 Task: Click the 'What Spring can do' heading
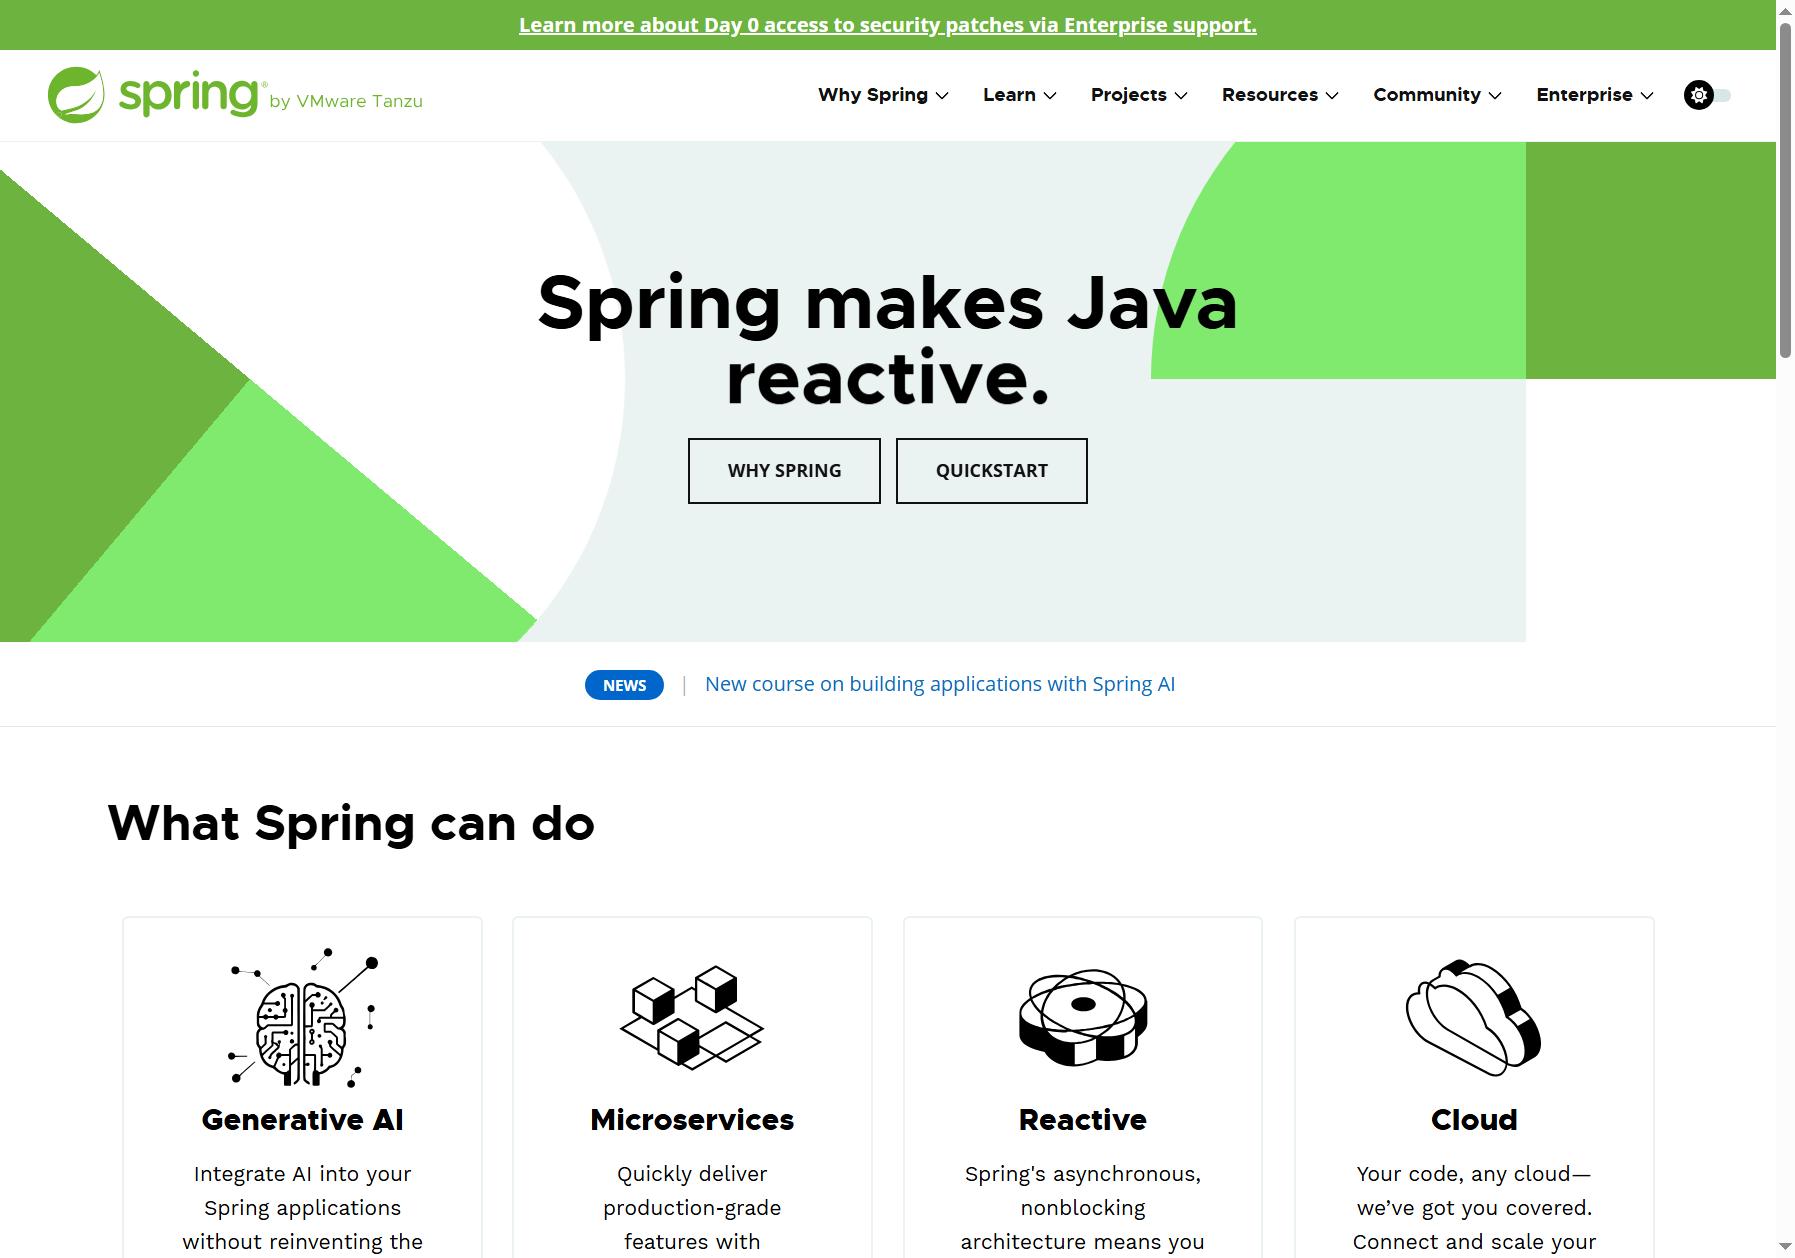(351, 824)
